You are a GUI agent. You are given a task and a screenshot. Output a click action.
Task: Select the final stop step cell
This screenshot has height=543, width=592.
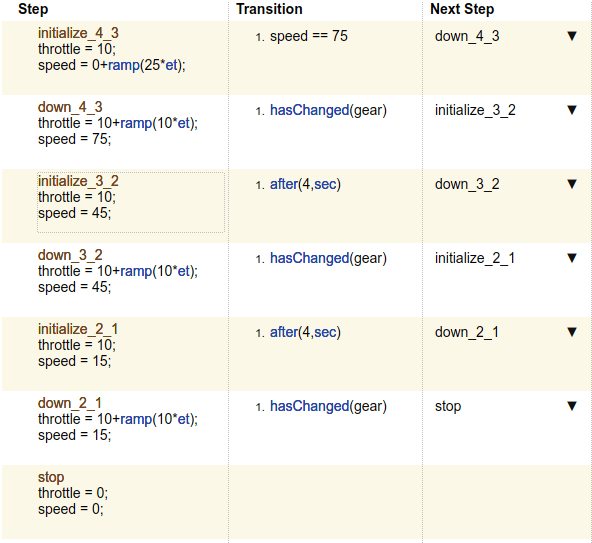click(x=115, y=502)
